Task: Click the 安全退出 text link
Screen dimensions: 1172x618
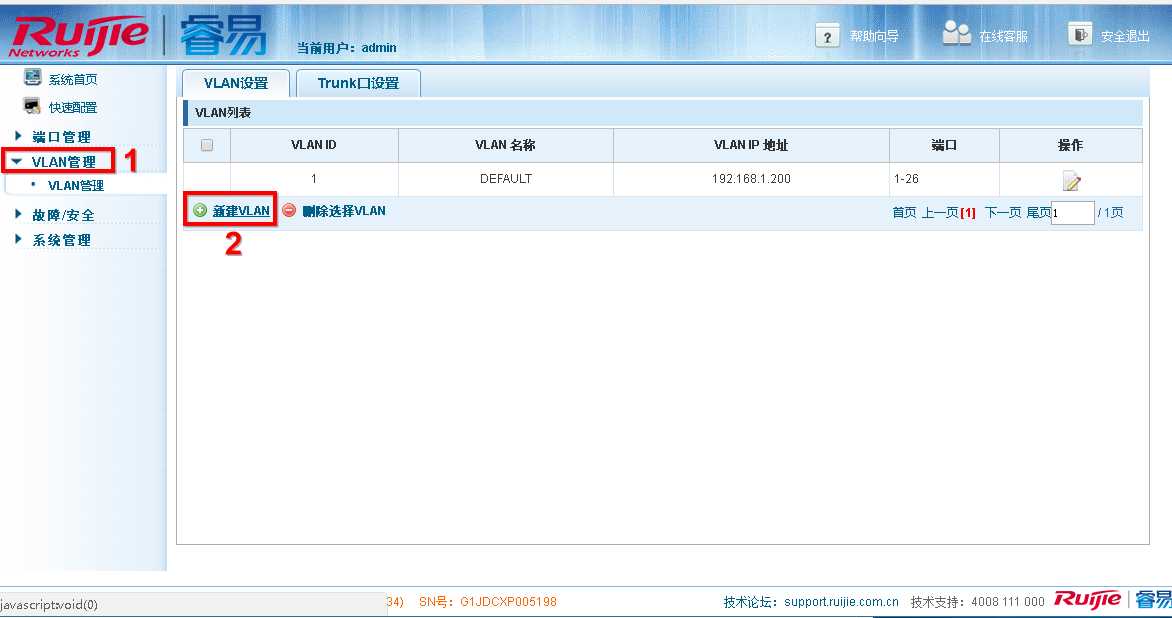Action: coord(1125,36)
